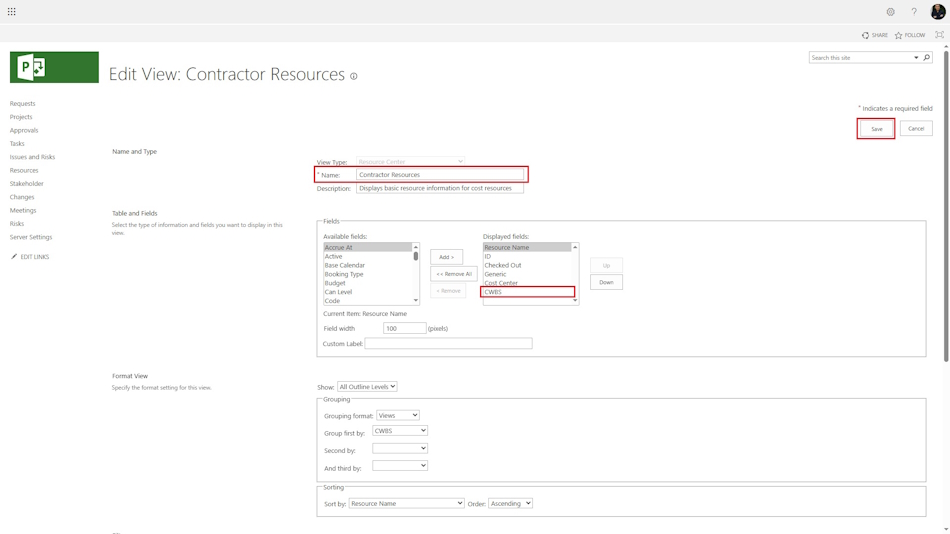Open Issues and Risks navigation link

tap(32, 157)
